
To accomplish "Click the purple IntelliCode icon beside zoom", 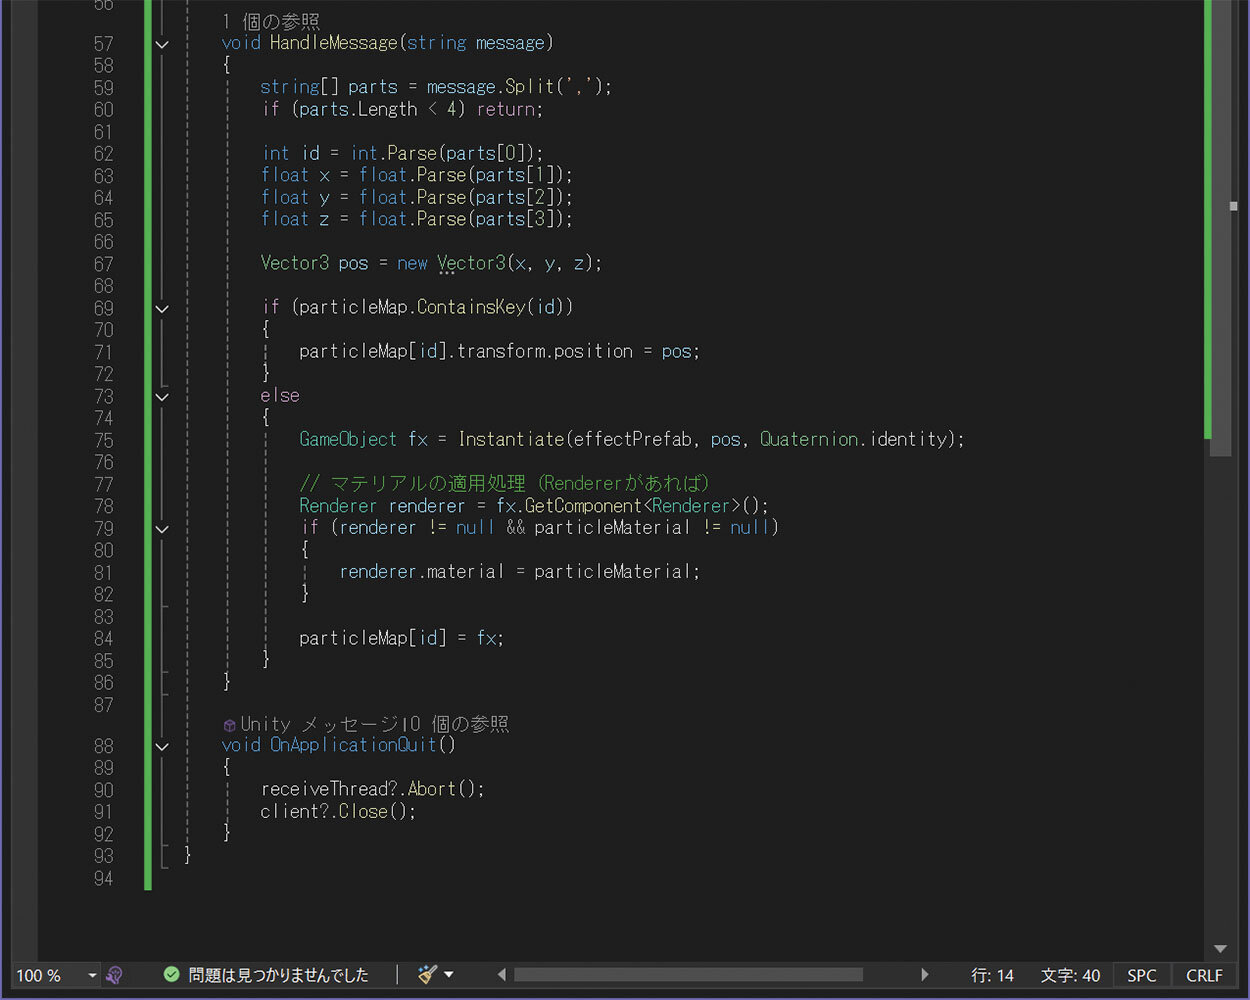I will pyautogui.click(x=115, y=974).
